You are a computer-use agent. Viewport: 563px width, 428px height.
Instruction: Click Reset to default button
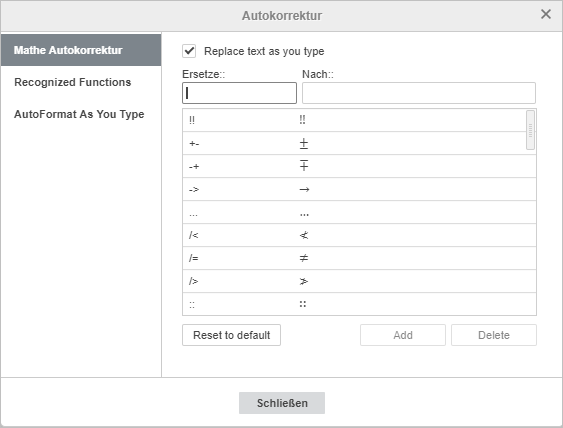[232, 335]
